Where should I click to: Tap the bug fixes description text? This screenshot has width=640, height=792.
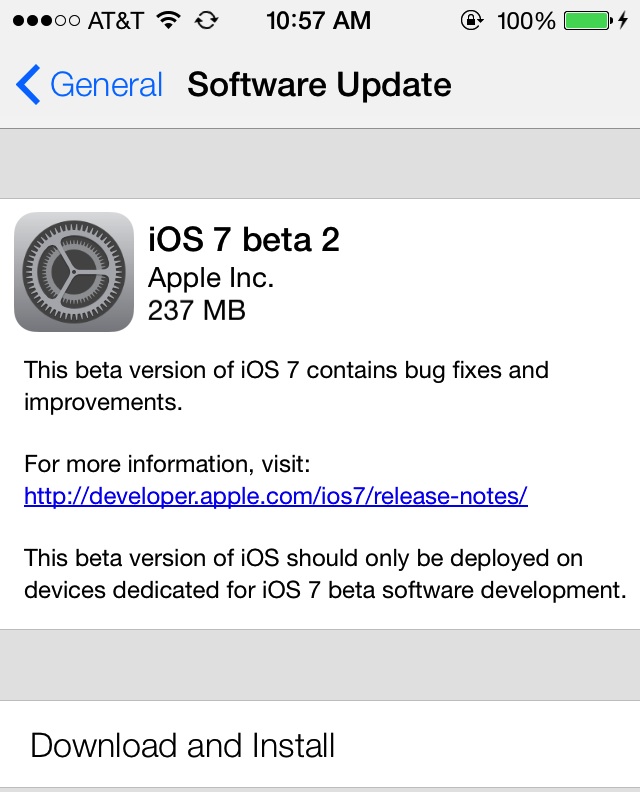click(286, 386)
